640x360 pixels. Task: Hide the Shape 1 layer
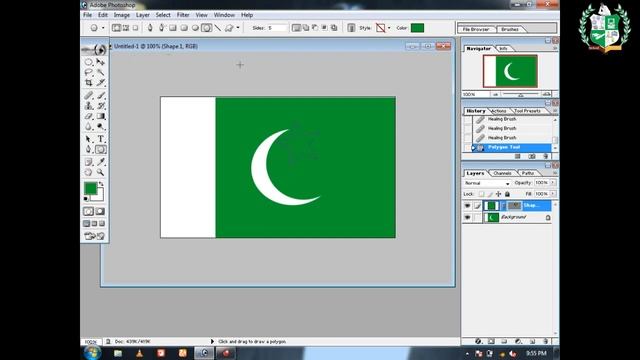point(467,206)
